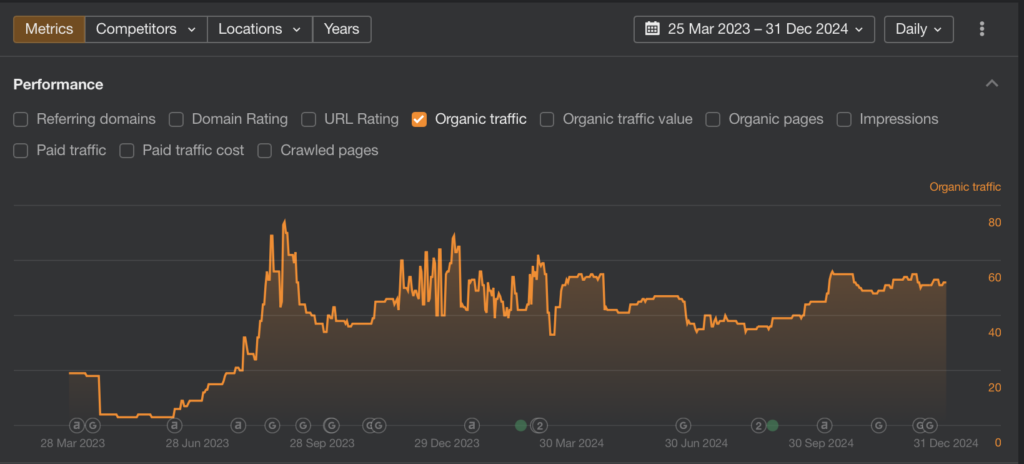This screenshot has height=464, width=1024.
Task: Enable the Referring domains checkbox
Action: [x=21, y=119]
